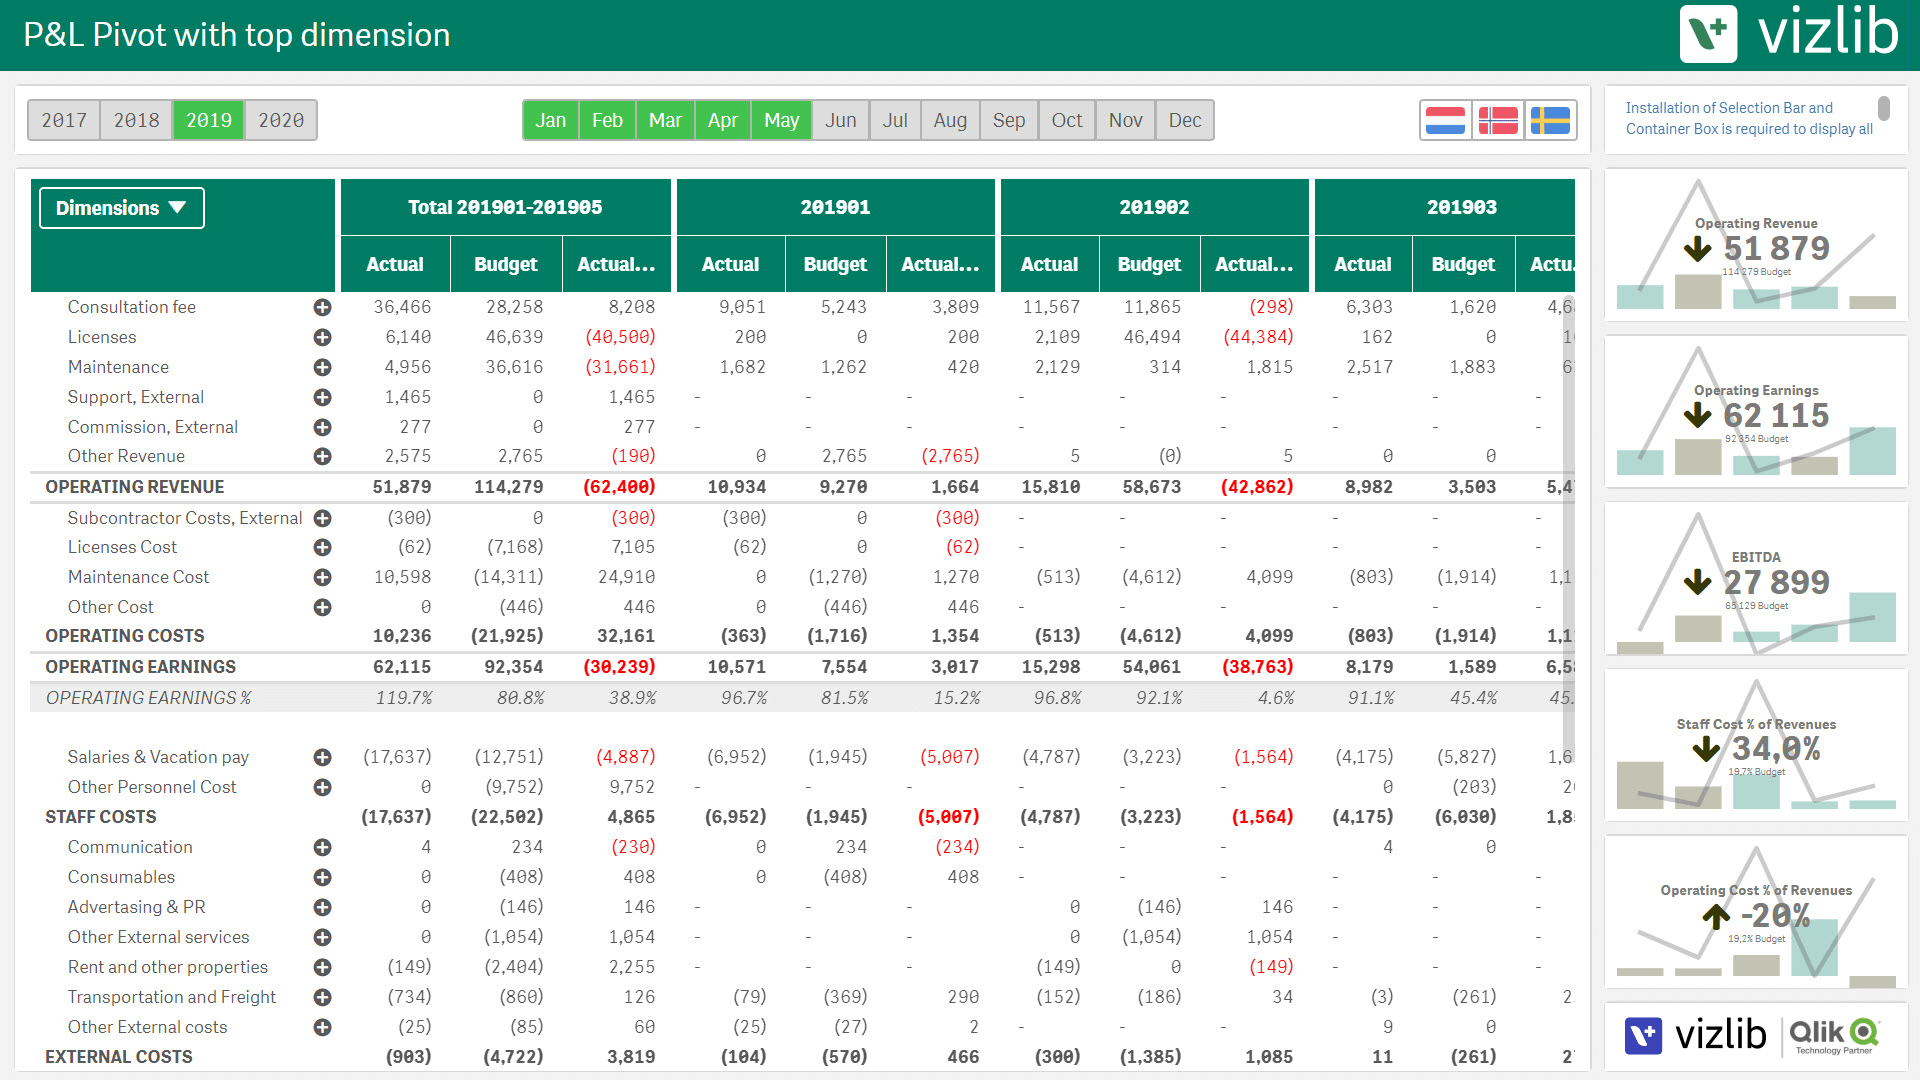
Task: Expand the Maintenance Cost row
Action: [x=322, y=577]
